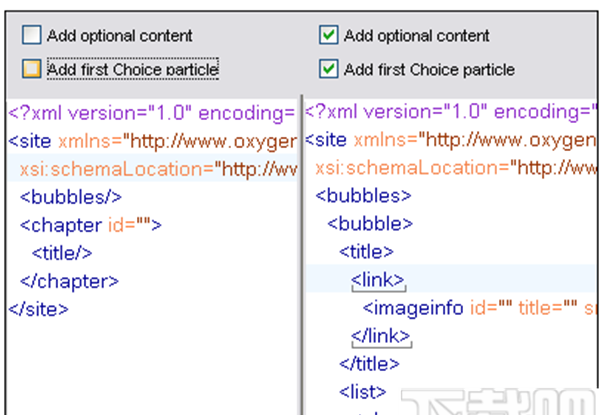Click the </site> closing tag
Screen dimensions: 600x415
point(38,309)
